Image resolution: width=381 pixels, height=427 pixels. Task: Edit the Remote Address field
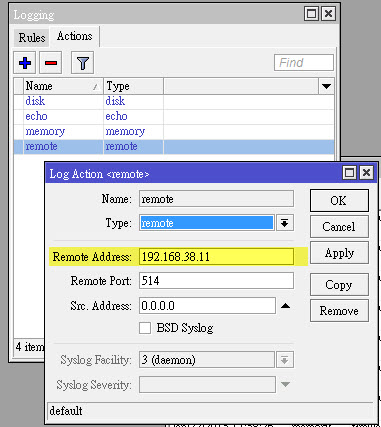pos(216,257)
